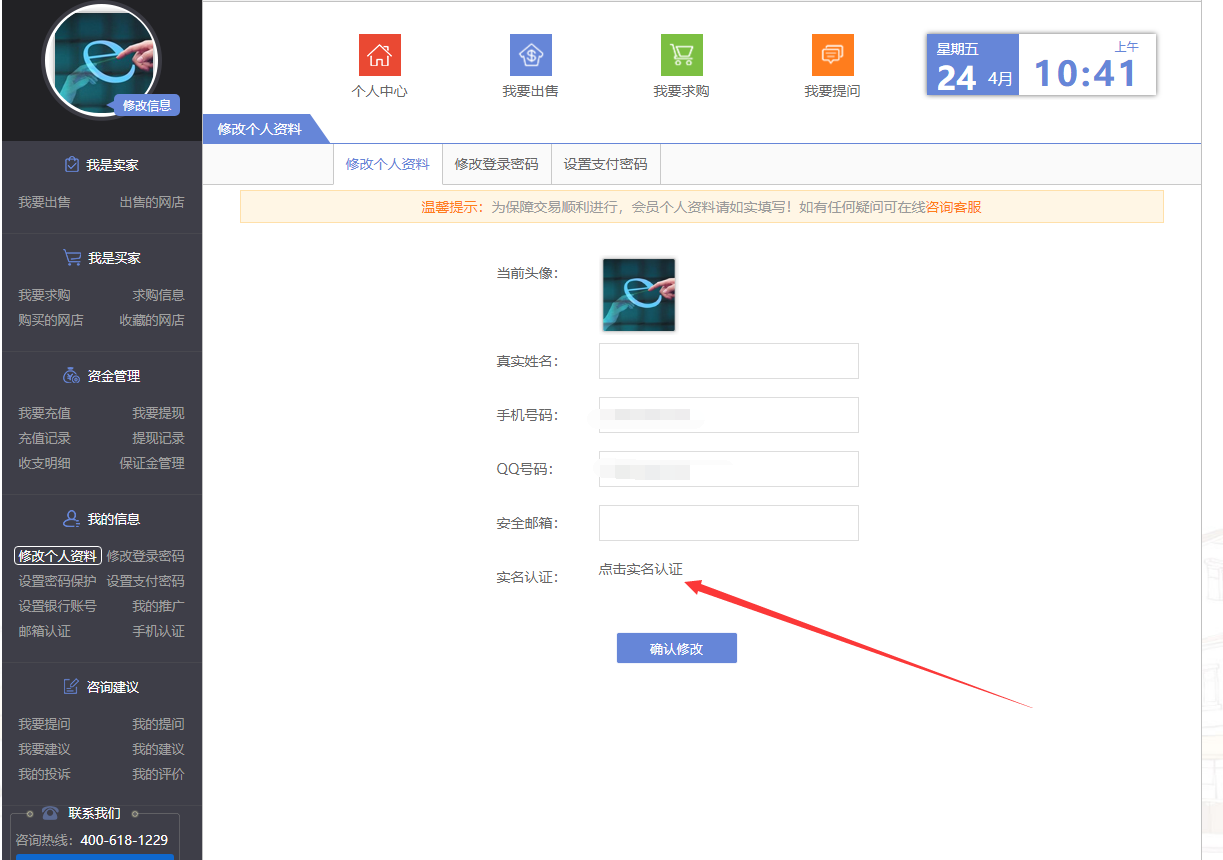Click the 资金管理 money bag icon
This screenshot has width=1223, height=860.
(x=71, y=376)
